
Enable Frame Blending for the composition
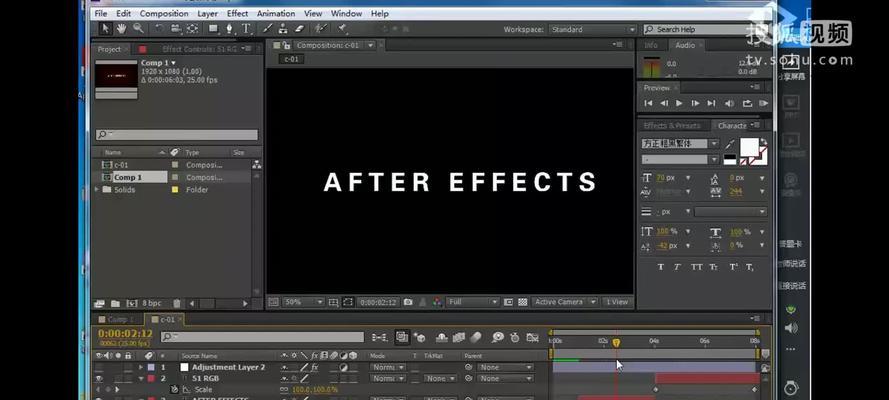pos(458,337)
